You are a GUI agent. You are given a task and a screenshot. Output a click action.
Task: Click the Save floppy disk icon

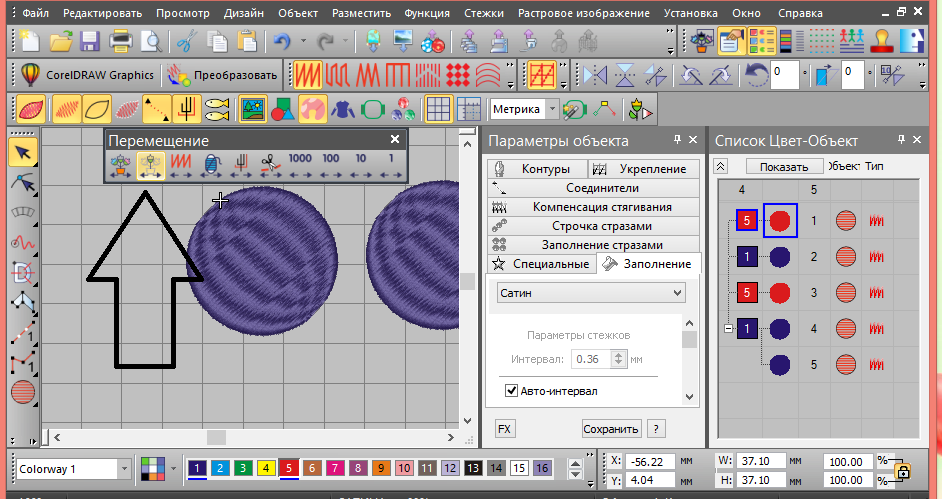[x=90, y=42]
